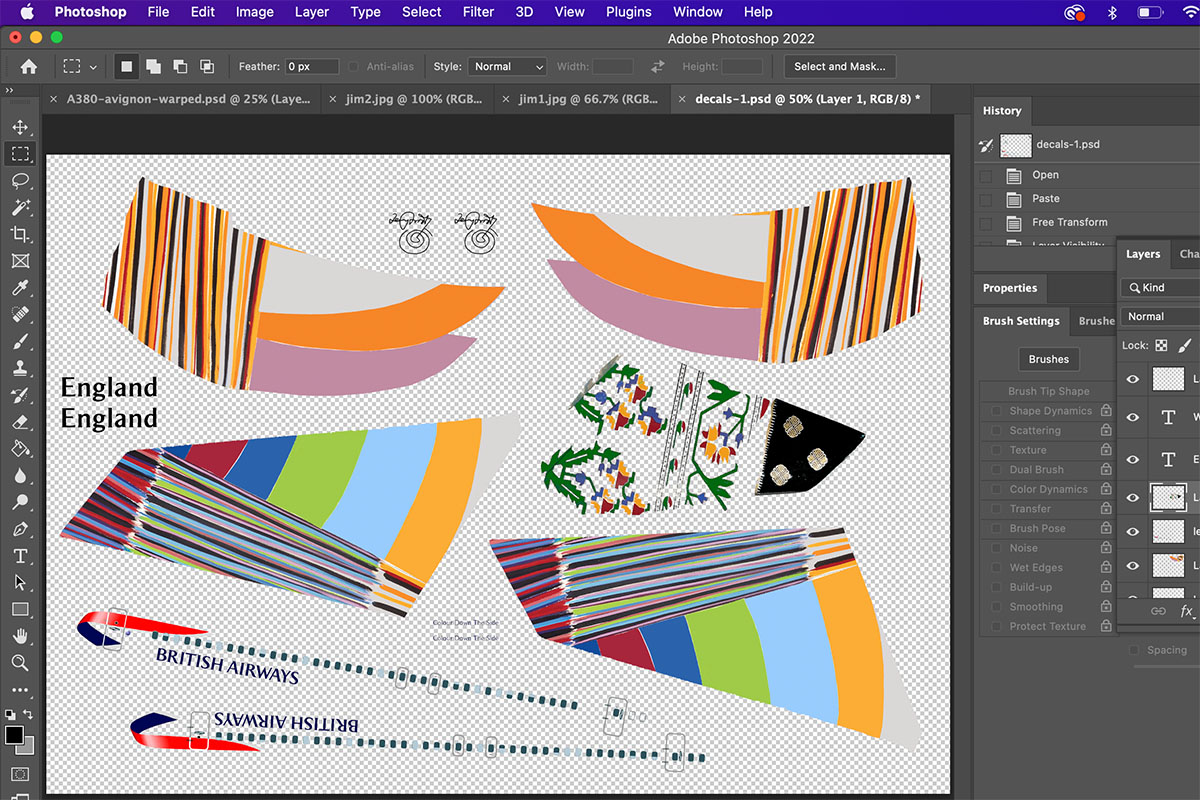Click the Select and Mask button
The height and width of the screenshot is (800, 1200).
840,67
